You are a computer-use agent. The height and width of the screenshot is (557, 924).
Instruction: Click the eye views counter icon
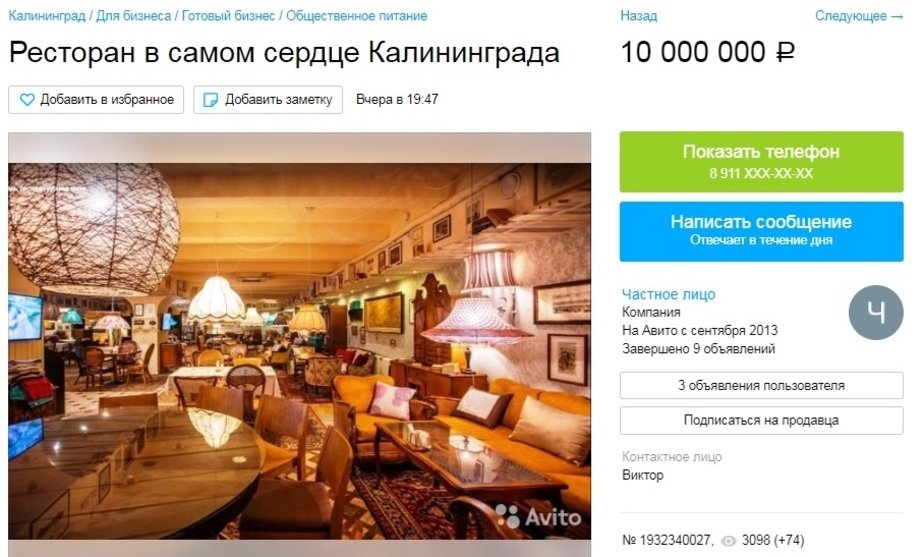coord(729,540)
